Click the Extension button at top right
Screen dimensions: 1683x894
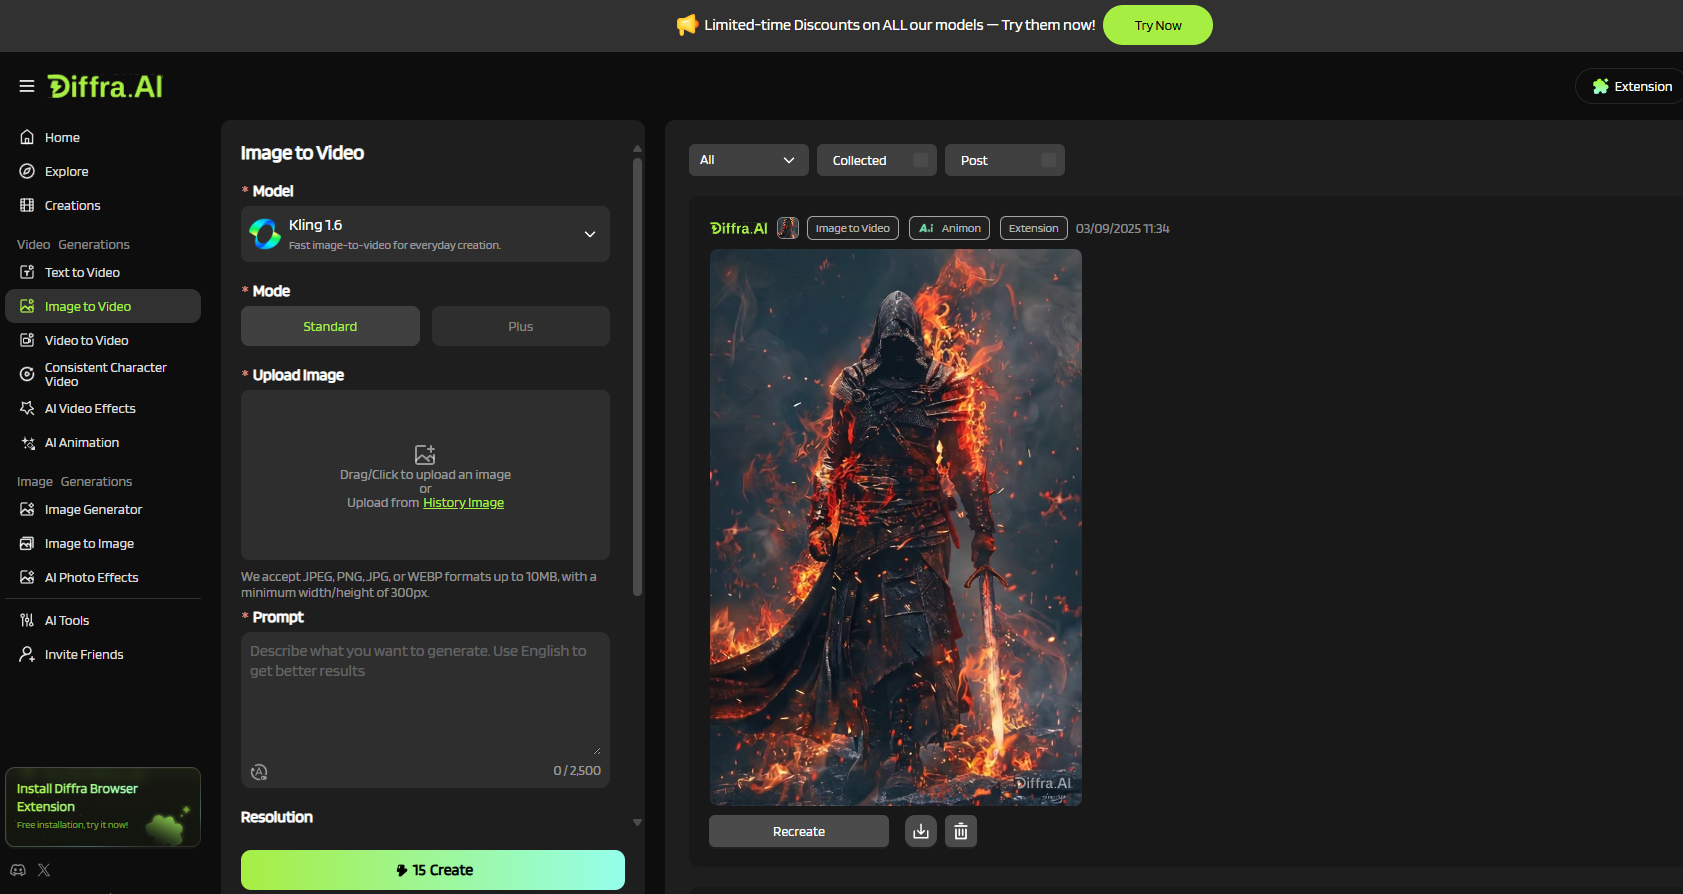(x=1632, y=86)
